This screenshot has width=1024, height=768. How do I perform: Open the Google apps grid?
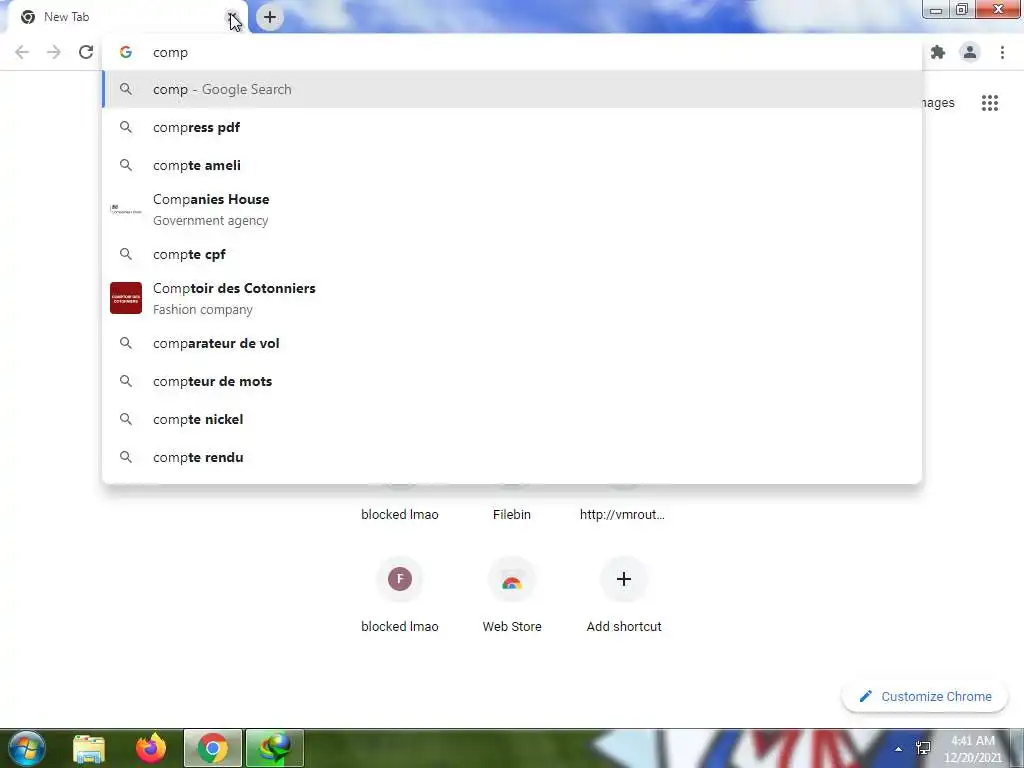(990, 103)
